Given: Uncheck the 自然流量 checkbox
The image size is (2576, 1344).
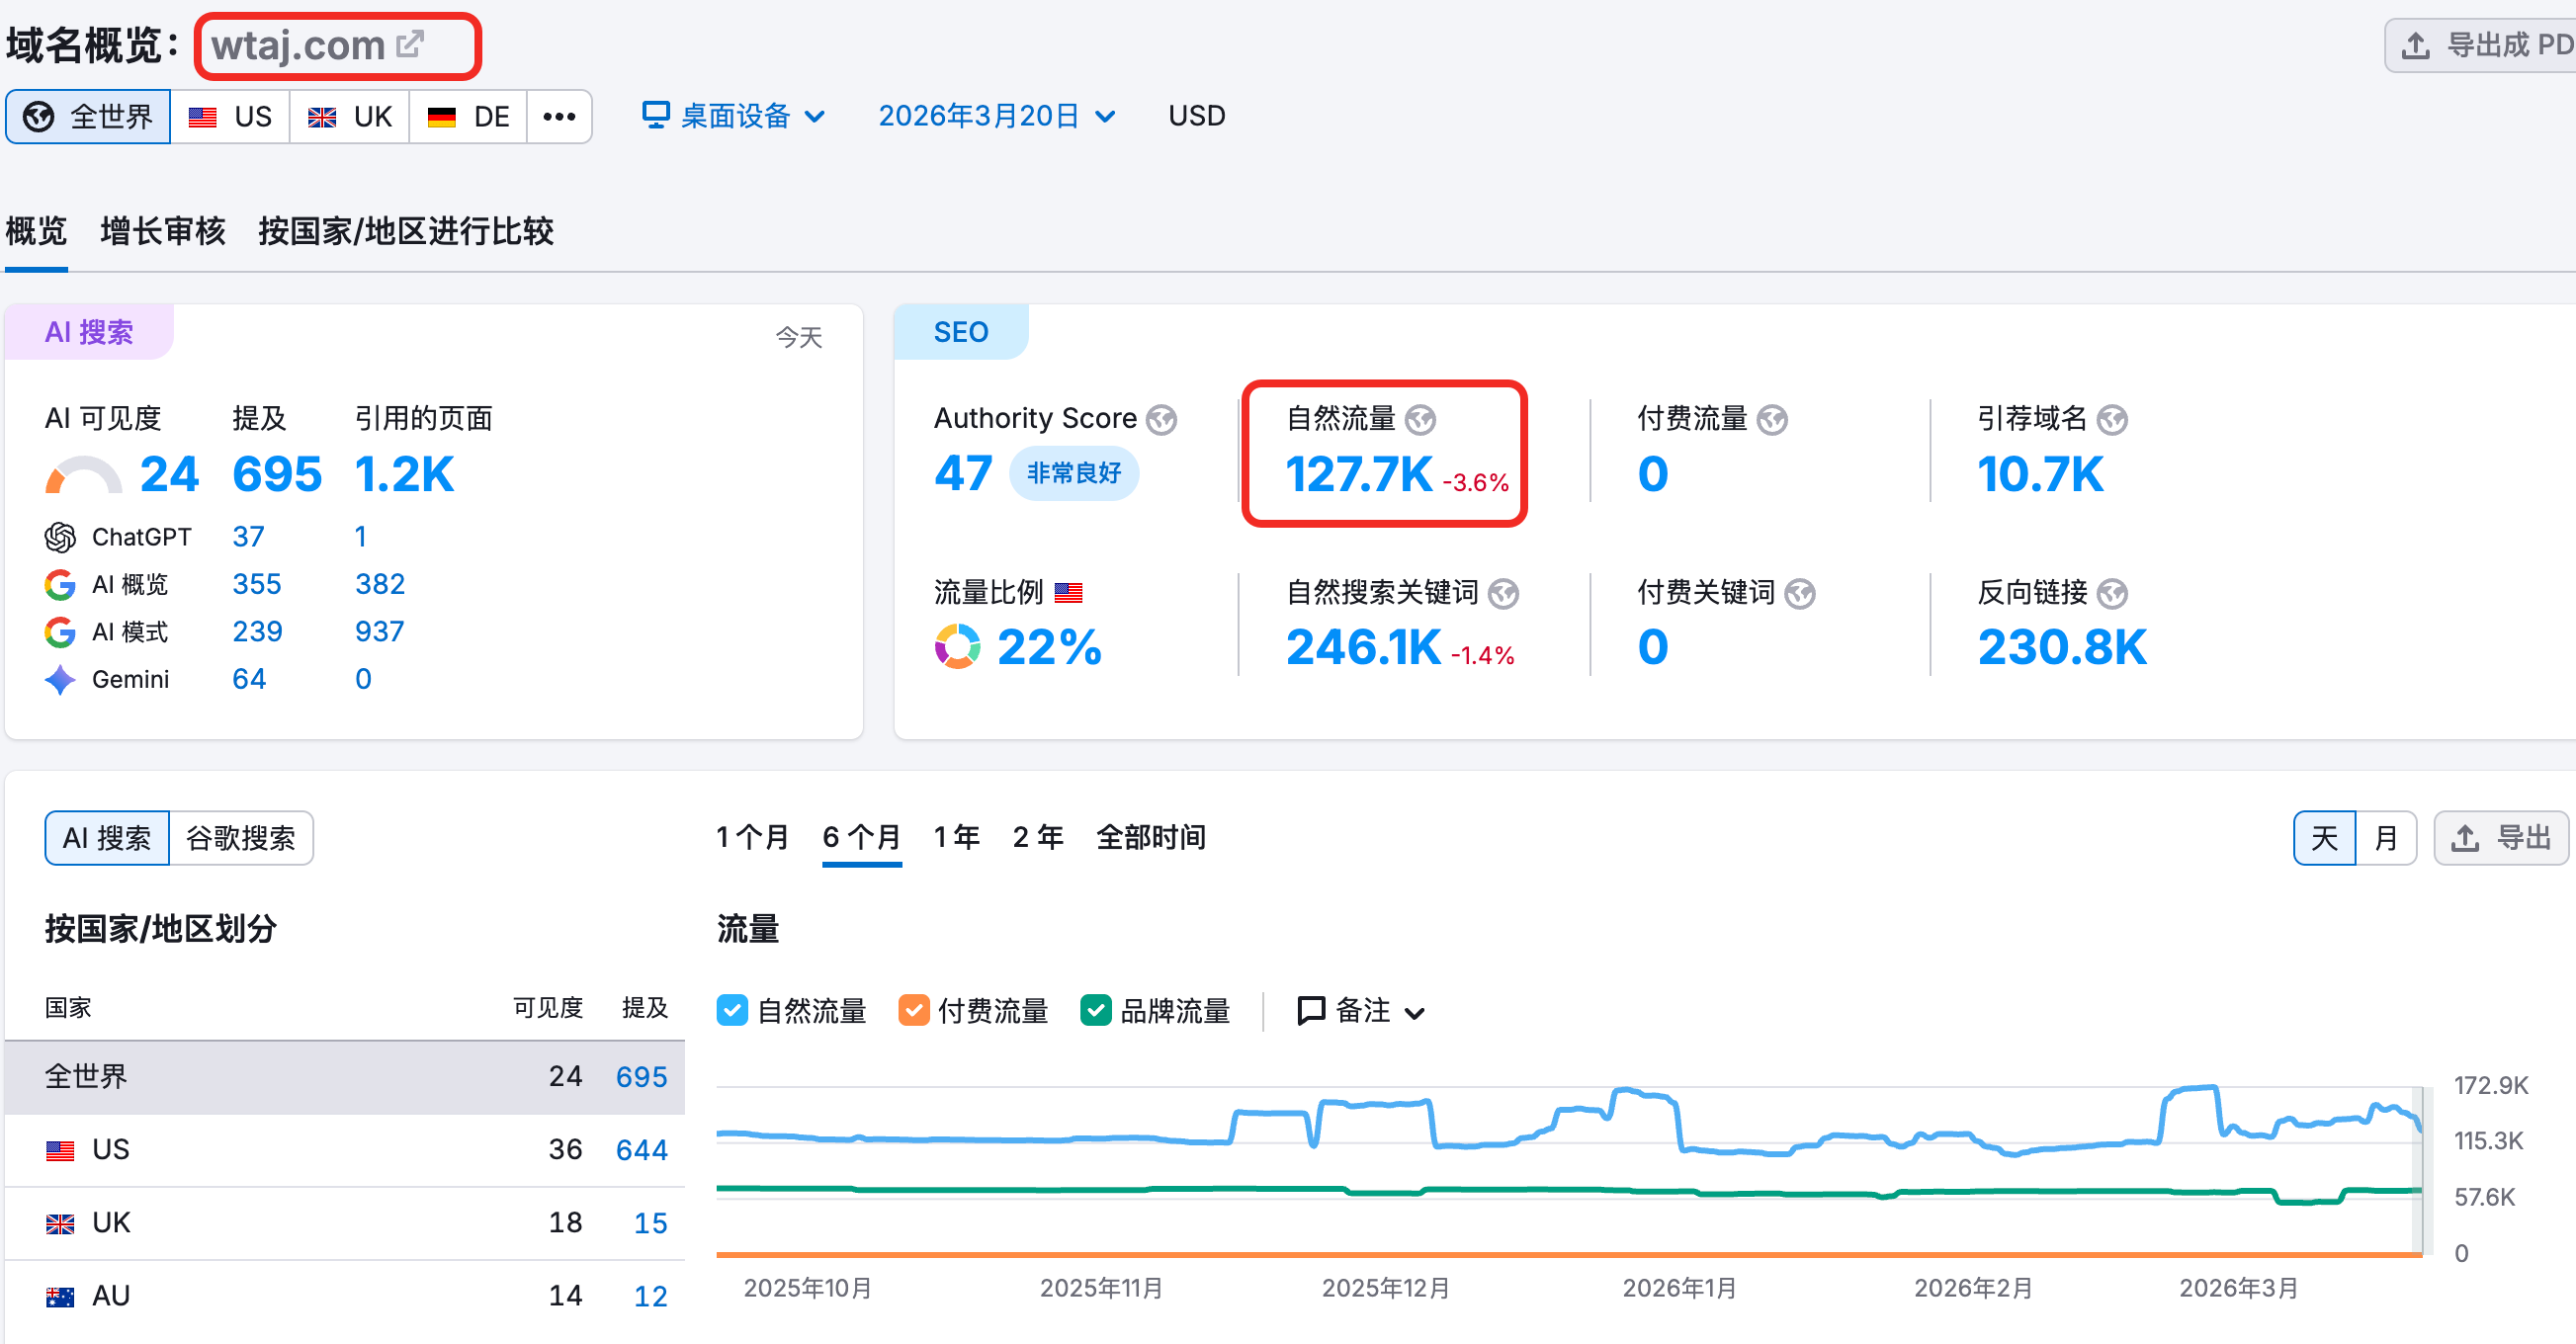Looking at the screenshot, I should [x=732, y=1010].
